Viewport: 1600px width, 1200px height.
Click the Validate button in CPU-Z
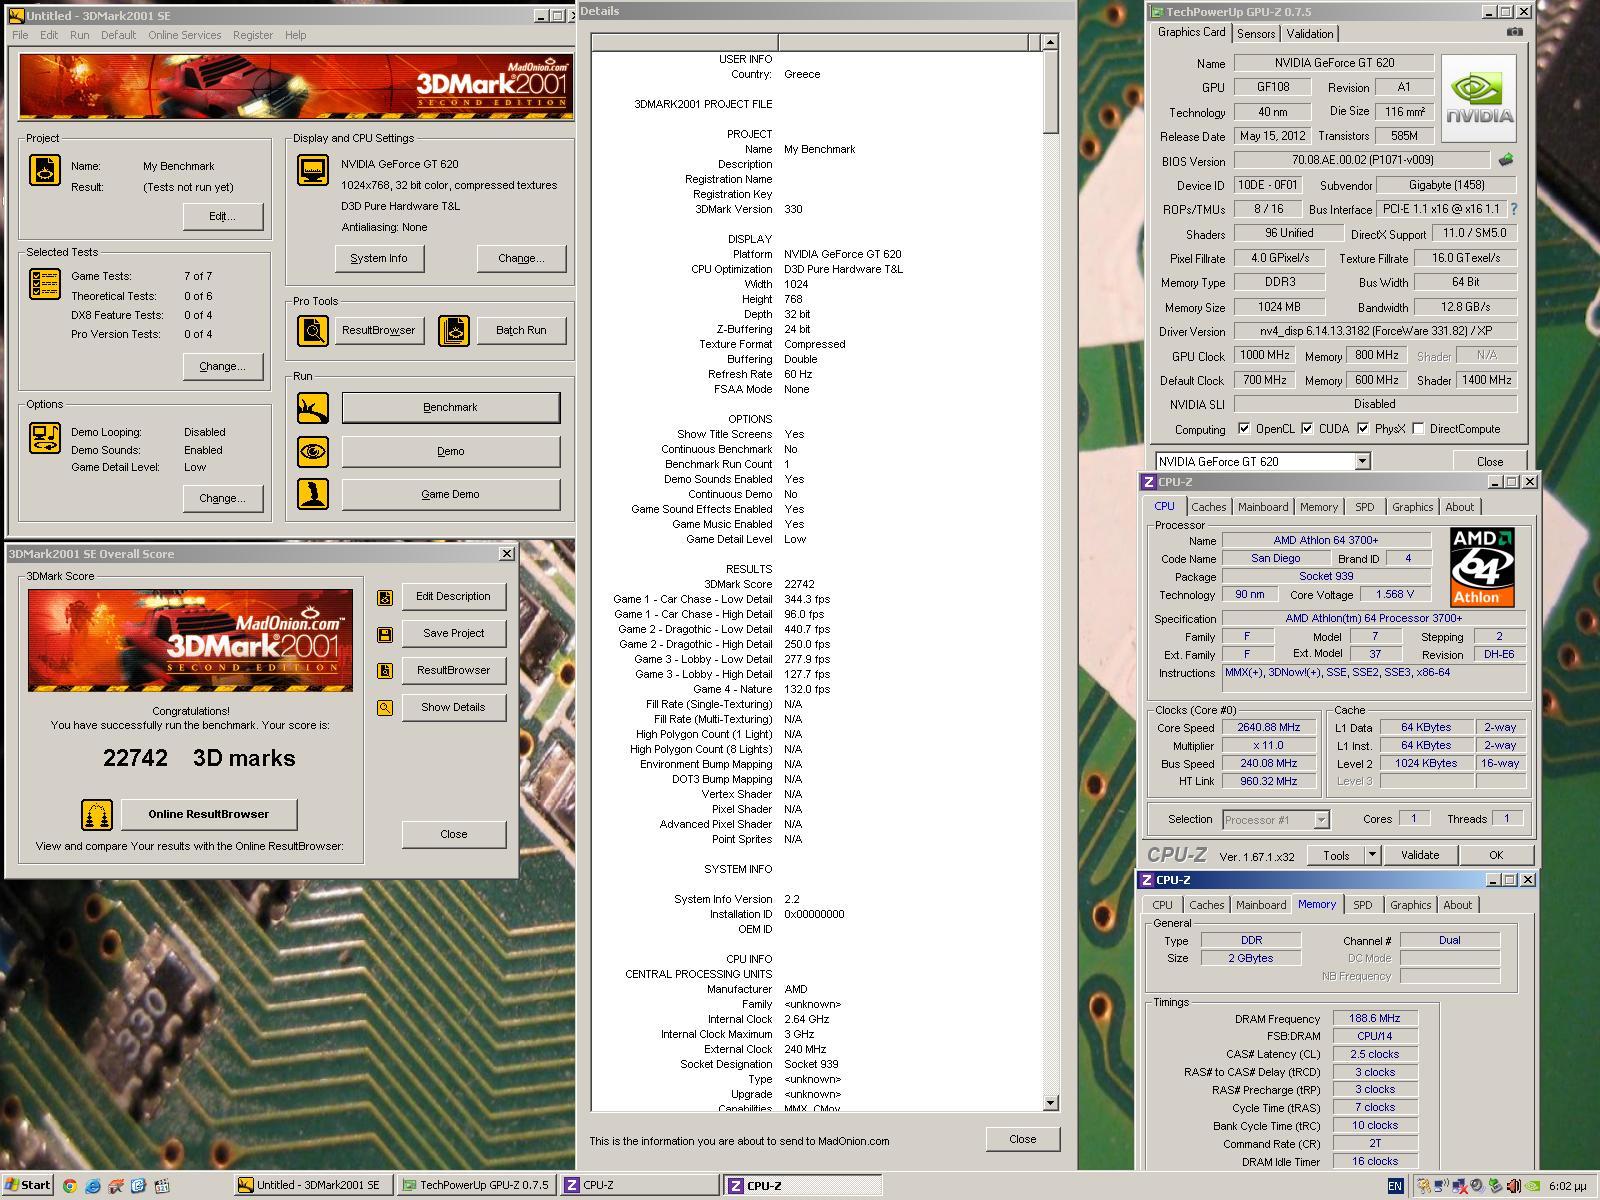click(1419, 855)
